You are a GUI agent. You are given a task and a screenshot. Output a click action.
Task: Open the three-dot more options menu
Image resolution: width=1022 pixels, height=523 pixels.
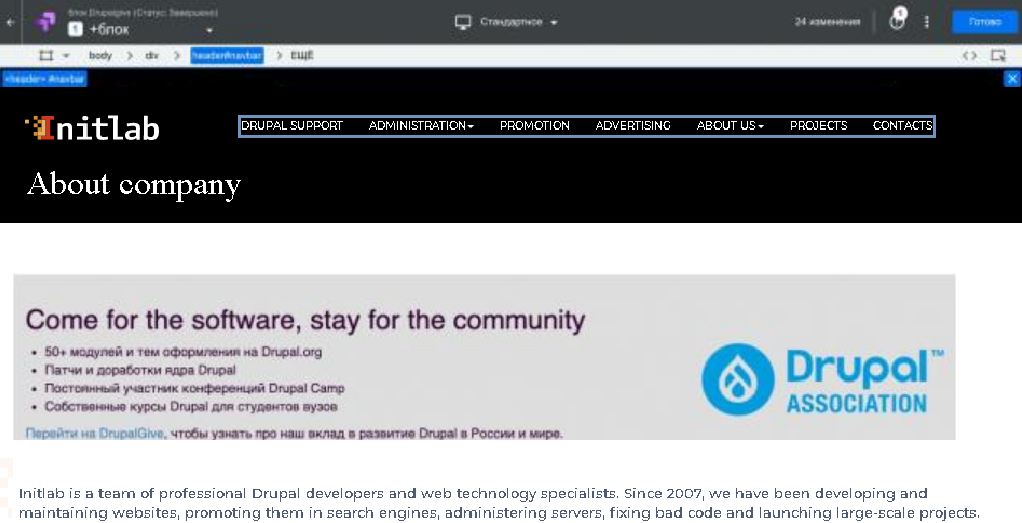pos(926,22)
